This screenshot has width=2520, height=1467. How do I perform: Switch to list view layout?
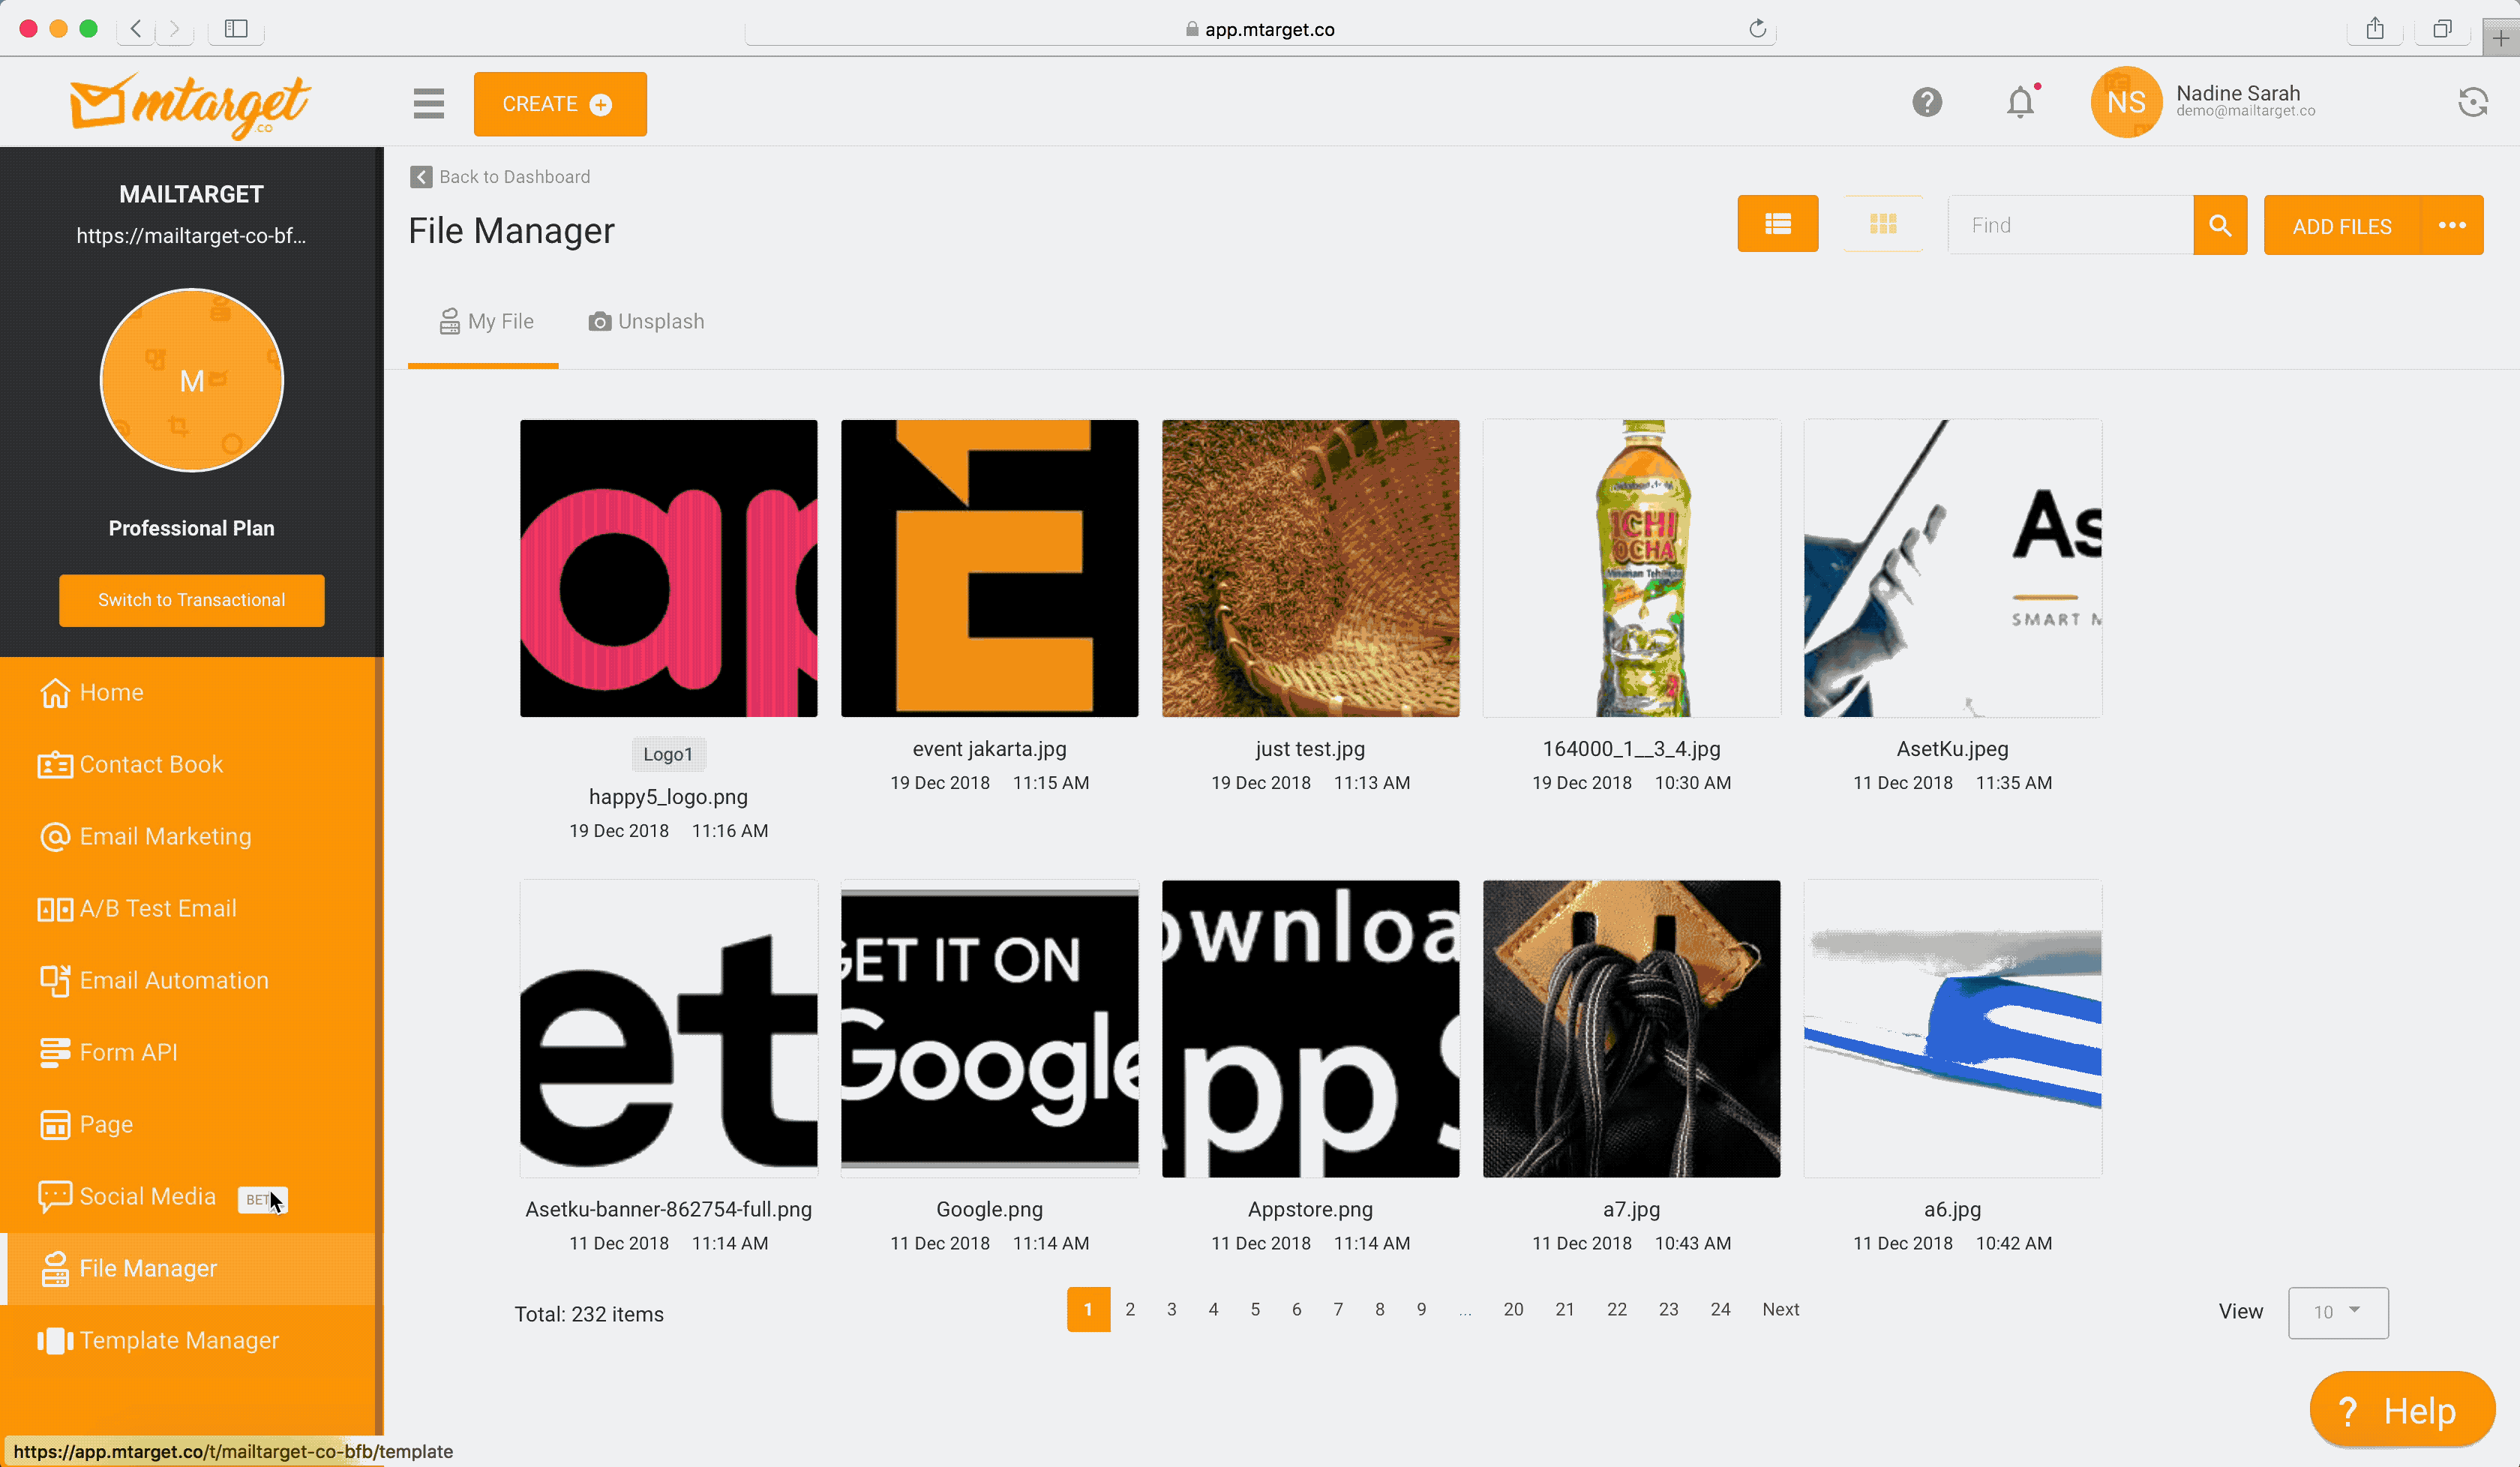click(1777, 224)
